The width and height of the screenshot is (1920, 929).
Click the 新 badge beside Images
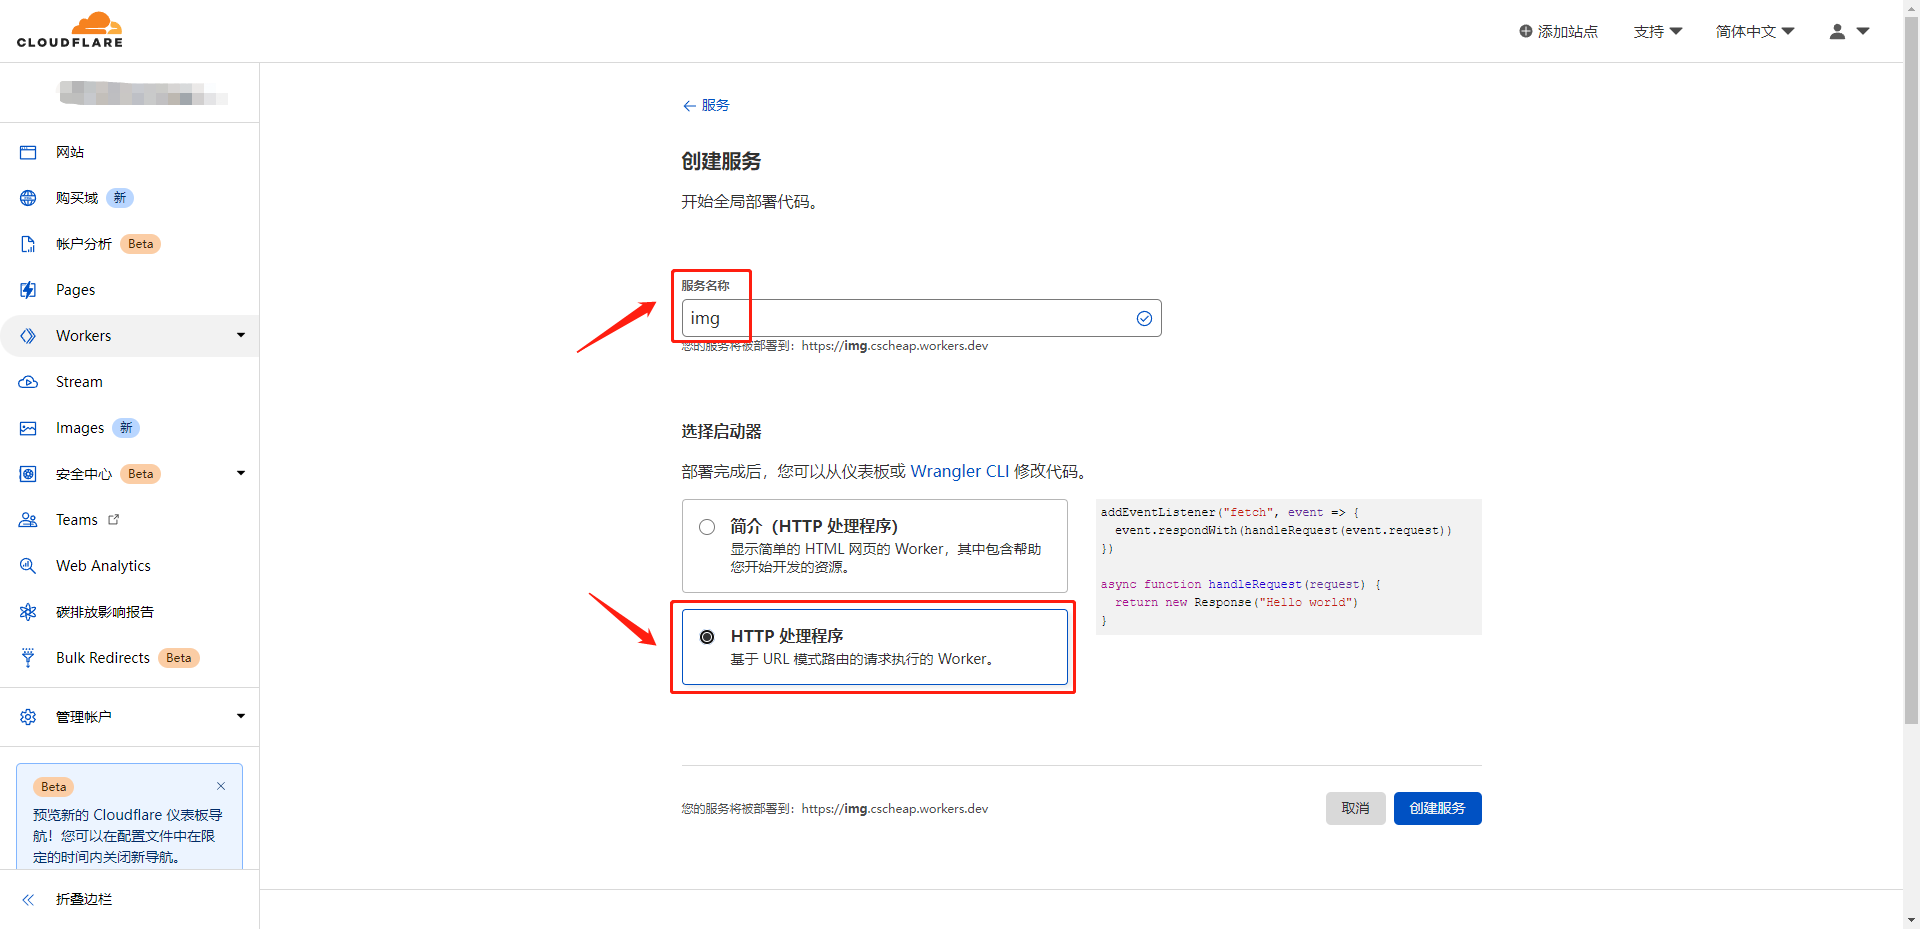(x=126, y=428)
